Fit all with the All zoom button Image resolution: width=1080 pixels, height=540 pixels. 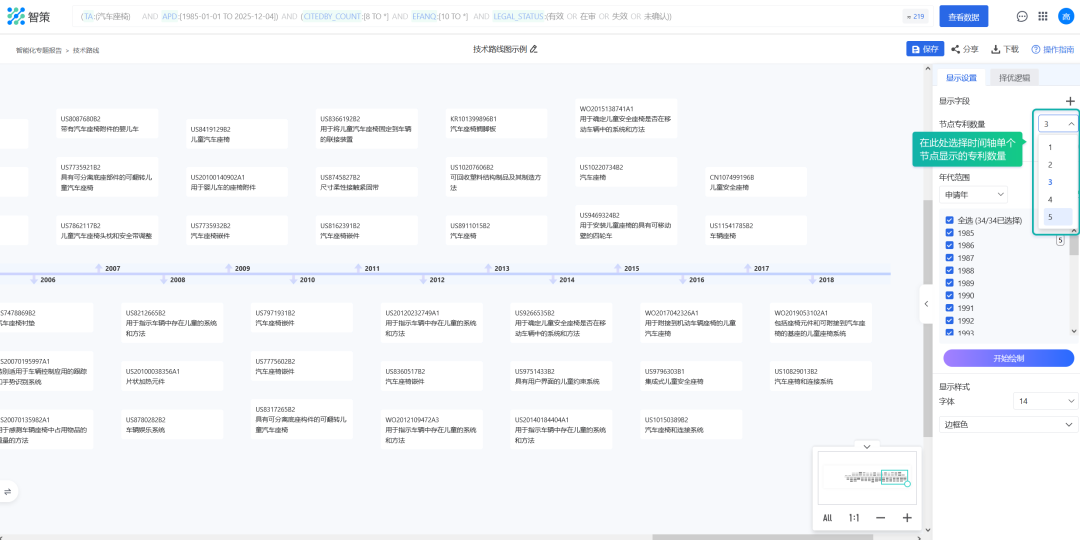(x=827, y=518)
